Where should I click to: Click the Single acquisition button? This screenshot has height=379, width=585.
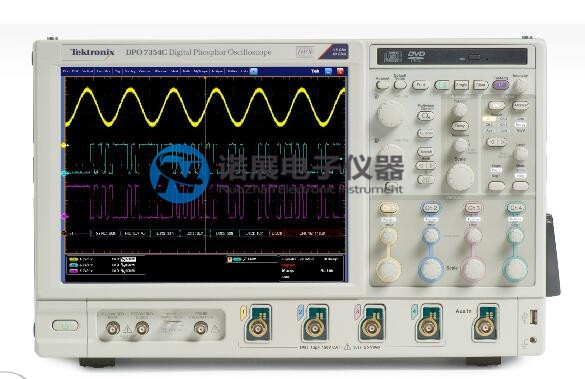[461, 85]
